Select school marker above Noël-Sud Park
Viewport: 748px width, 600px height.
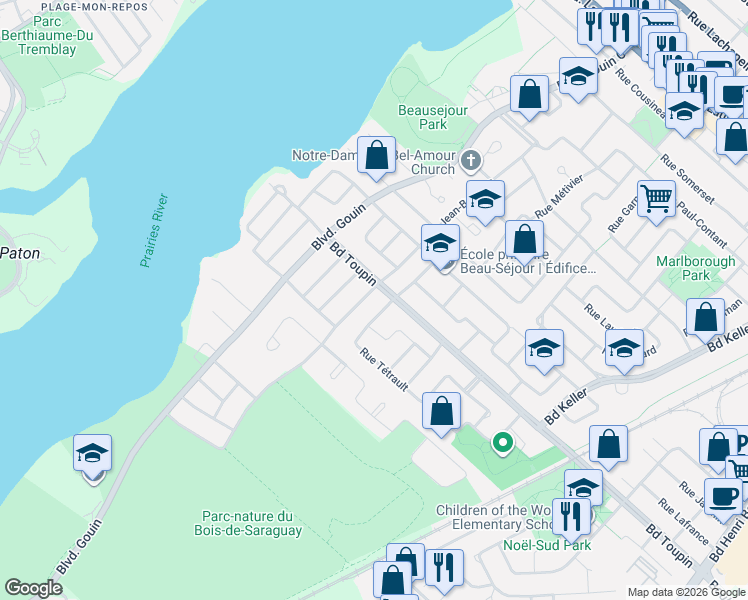pyautogui.click(x=583, y=484)
